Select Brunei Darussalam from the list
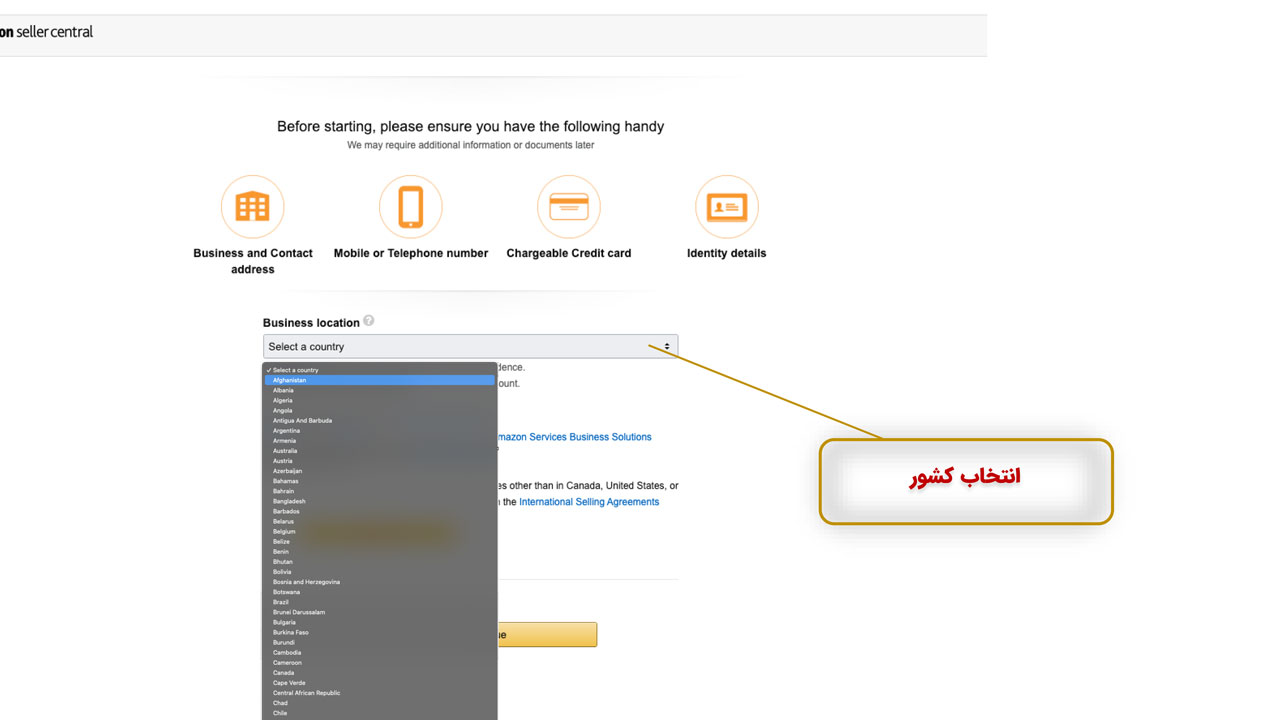 380,612
